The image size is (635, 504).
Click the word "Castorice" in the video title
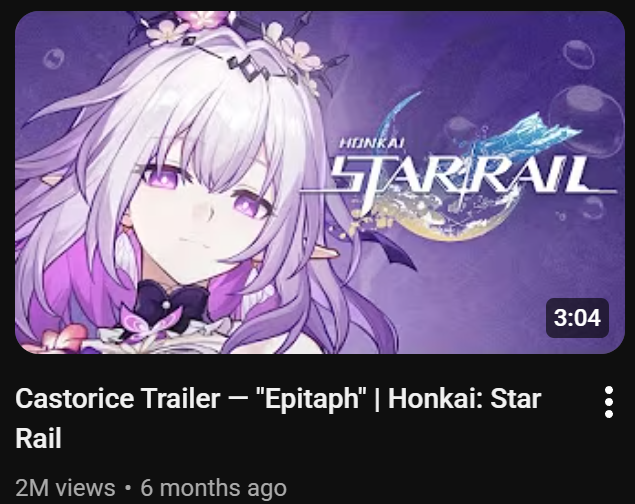tap(75, 398)
